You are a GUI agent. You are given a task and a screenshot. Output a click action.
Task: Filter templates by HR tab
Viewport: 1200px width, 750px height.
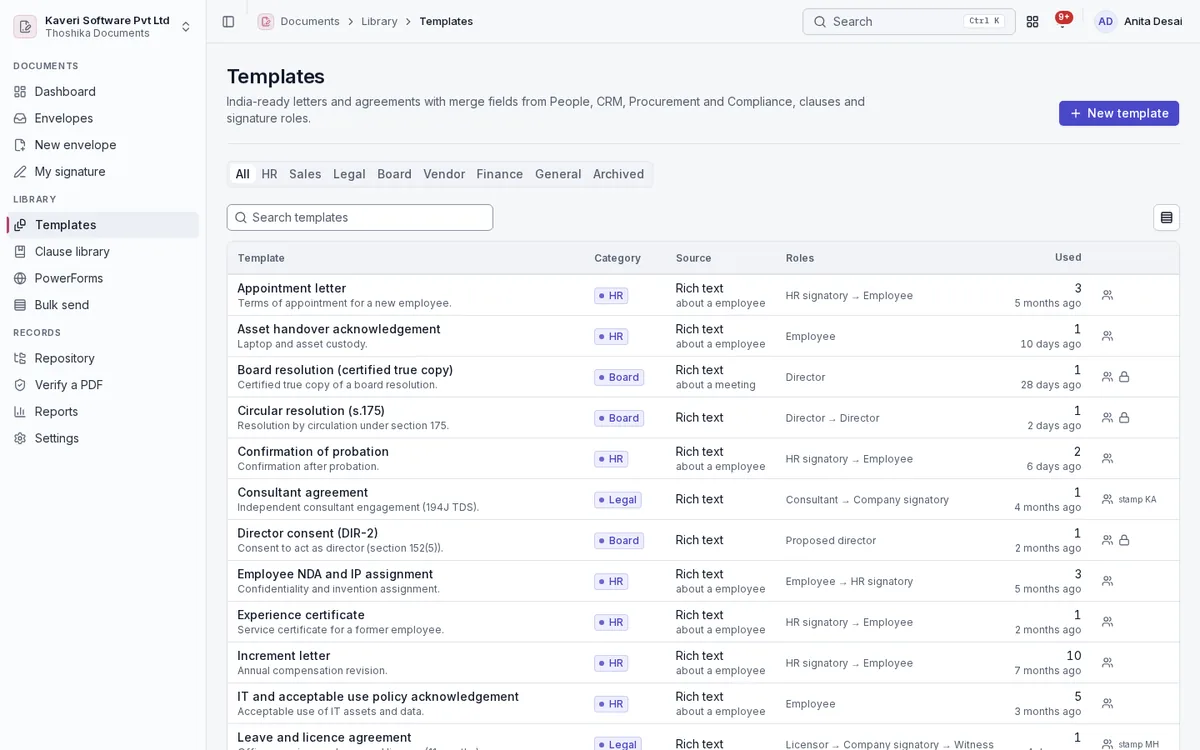[x=270, y=174]
